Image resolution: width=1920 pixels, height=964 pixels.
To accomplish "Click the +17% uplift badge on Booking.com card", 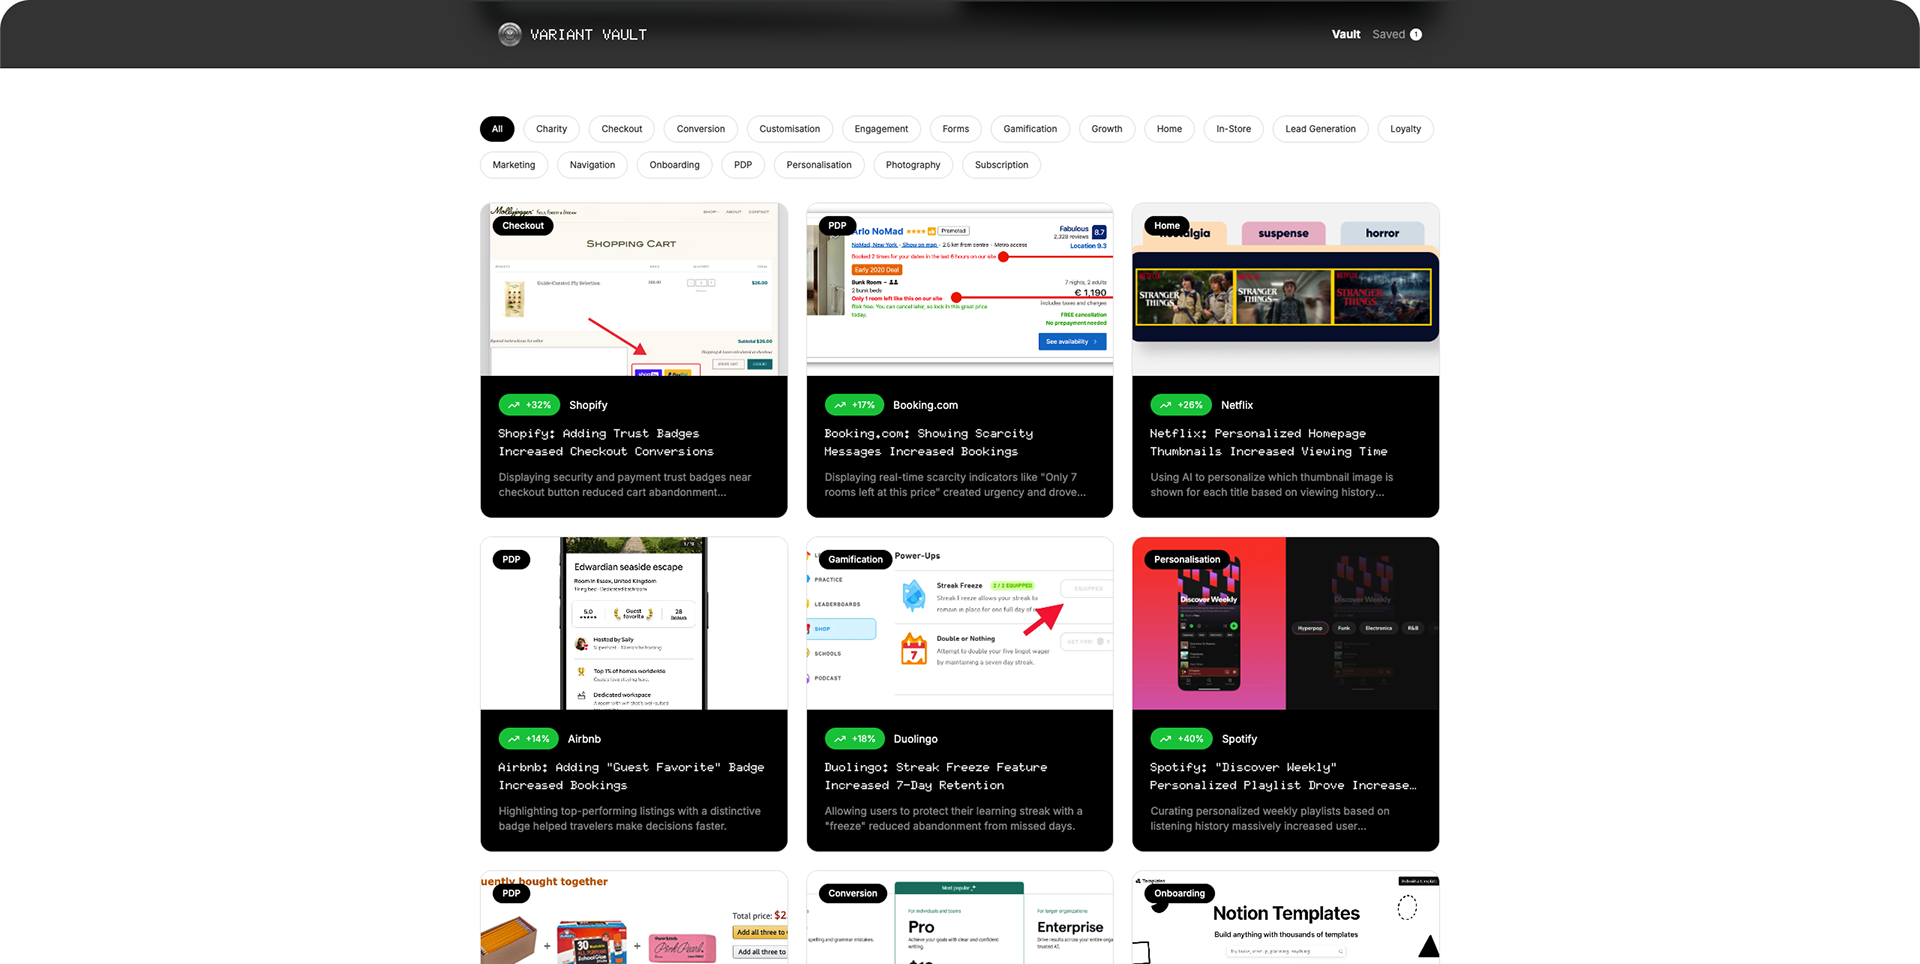I will (x=854, y=405).
